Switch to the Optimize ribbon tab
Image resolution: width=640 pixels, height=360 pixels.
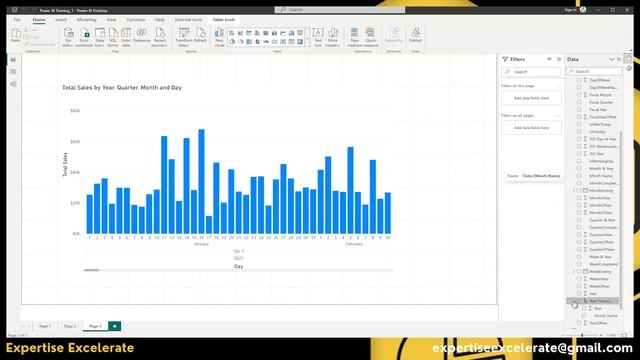[136, 20]
